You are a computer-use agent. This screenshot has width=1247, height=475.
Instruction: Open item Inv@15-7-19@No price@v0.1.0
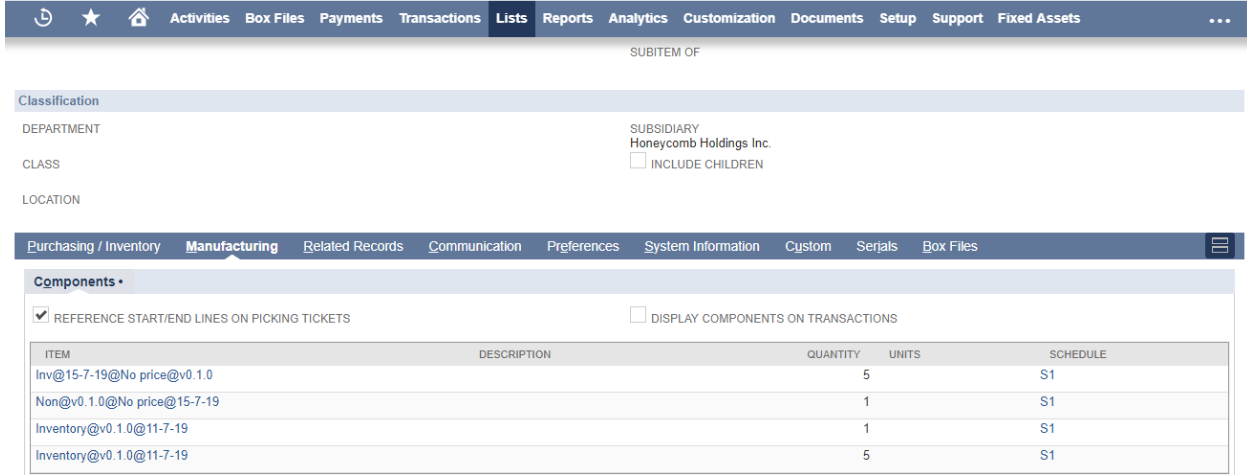click(x=124, y=375)
